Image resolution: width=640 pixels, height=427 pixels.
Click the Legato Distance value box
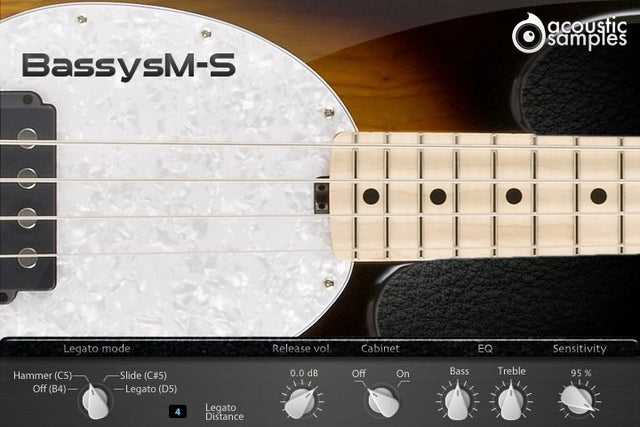(178, 410)
